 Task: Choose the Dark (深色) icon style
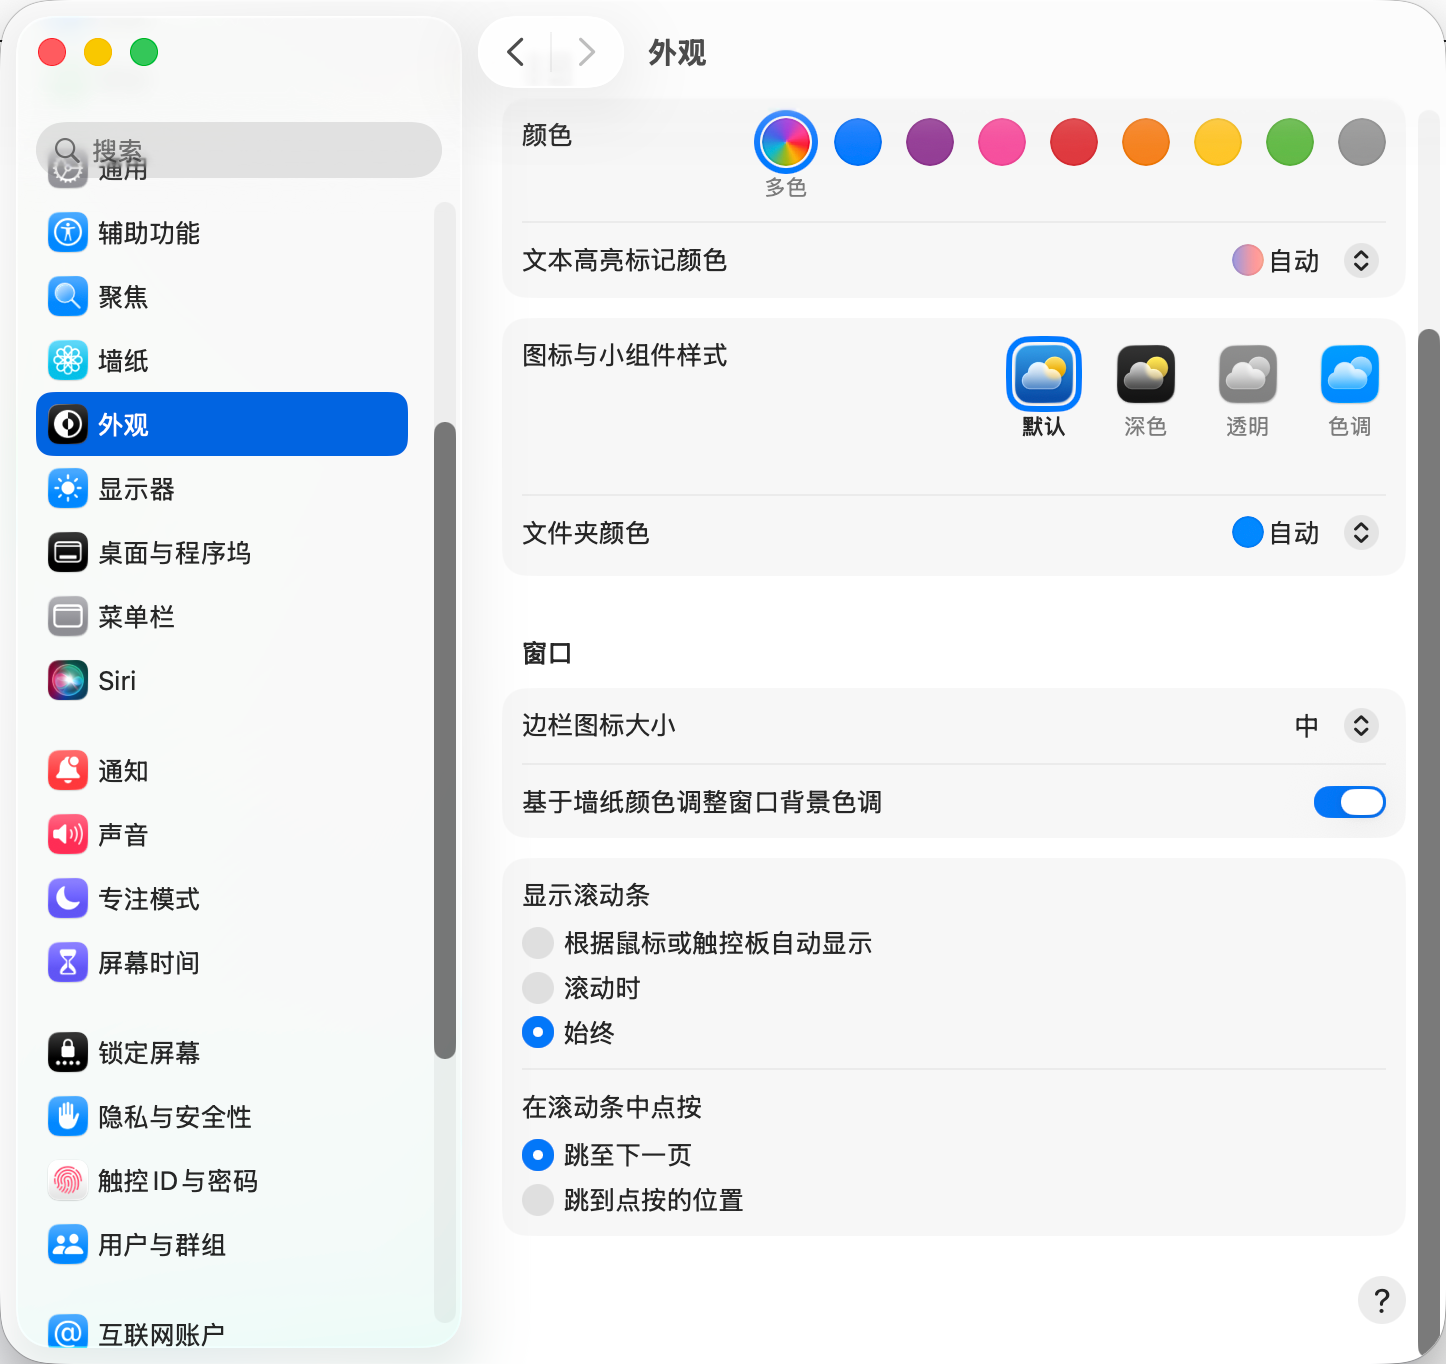click(x=1145, y=375)
